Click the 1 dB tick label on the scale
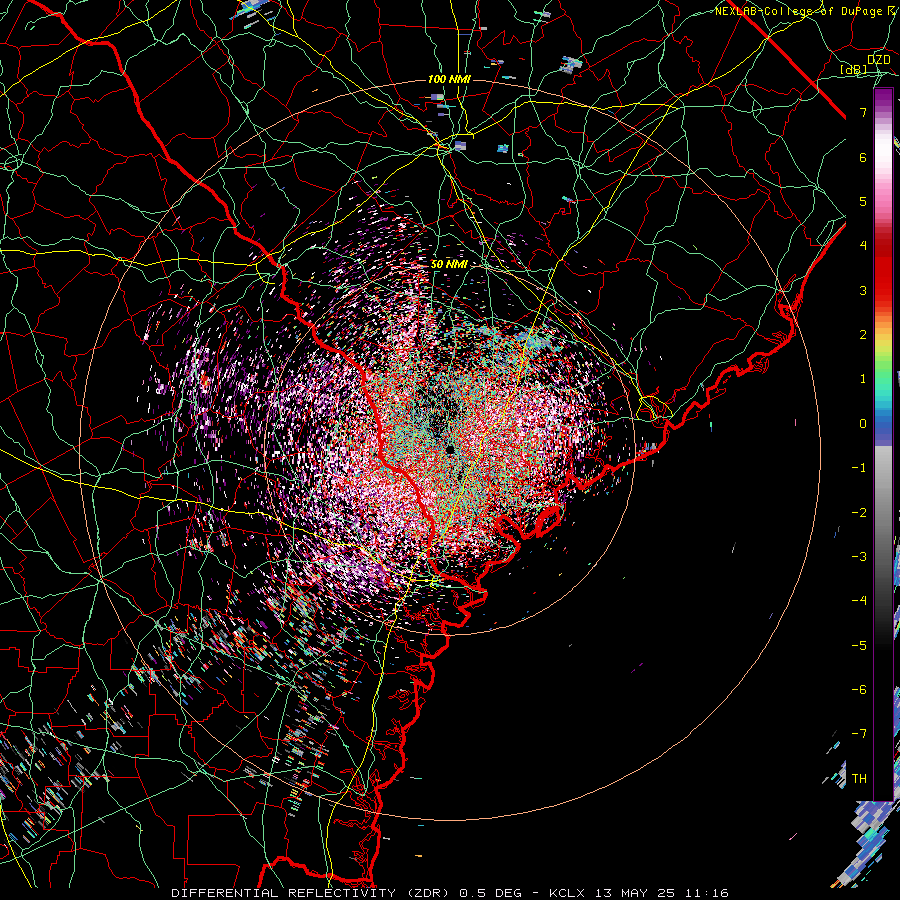 tap(863, 379)
